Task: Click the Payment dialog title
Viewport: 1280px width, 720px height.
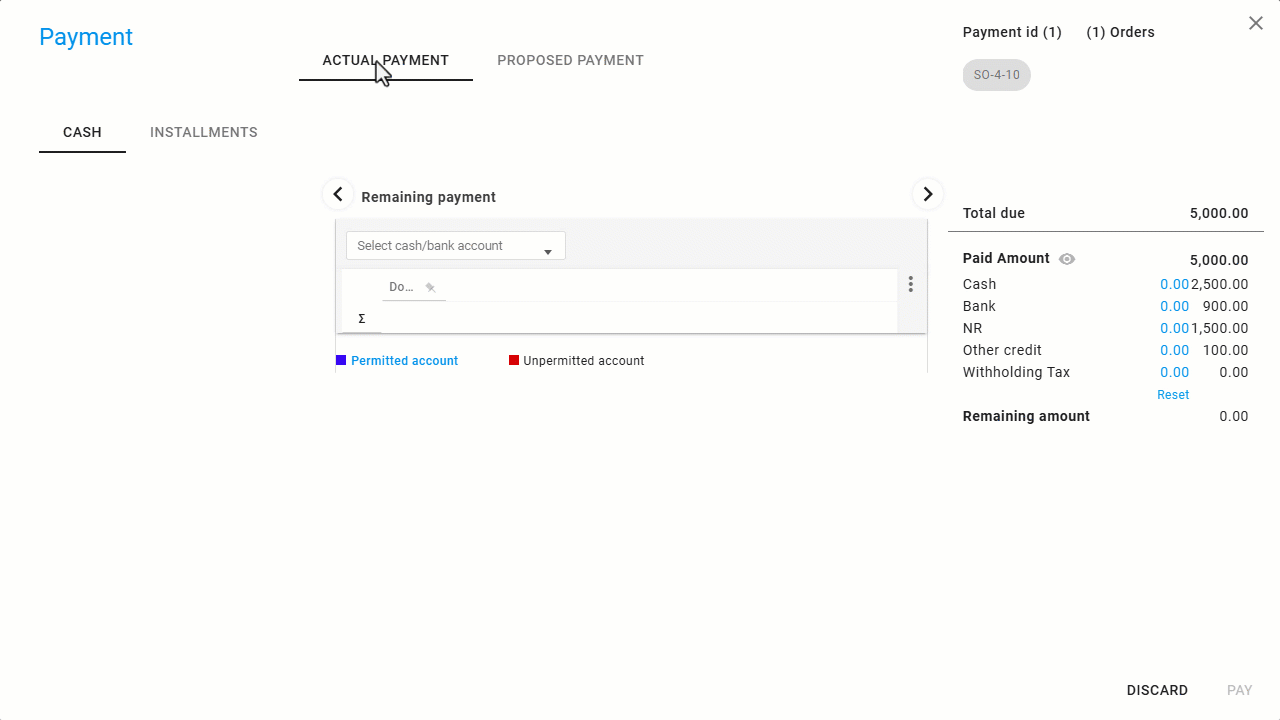Action: click(86, 37)
